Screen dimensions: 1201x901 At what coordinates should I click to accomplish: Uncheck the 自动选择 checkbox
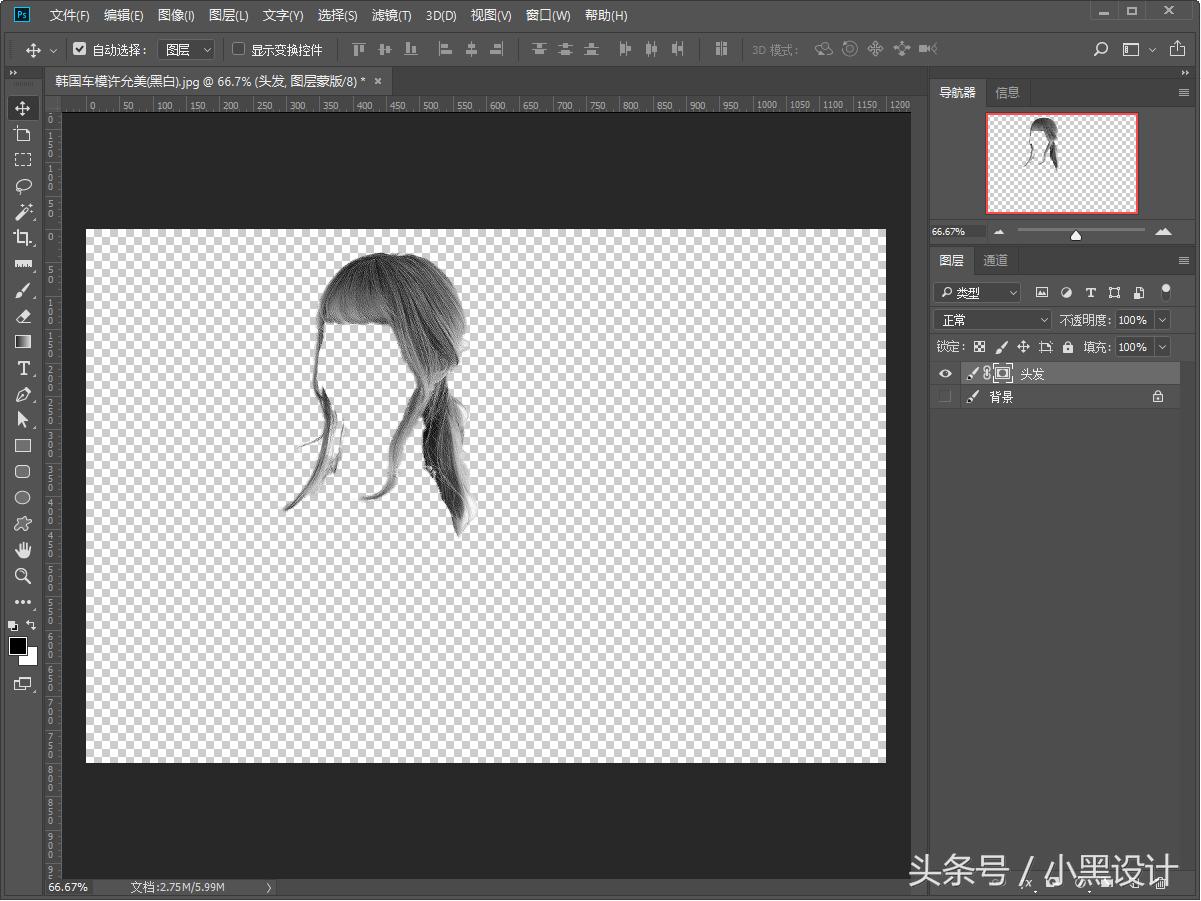point(80,49)
